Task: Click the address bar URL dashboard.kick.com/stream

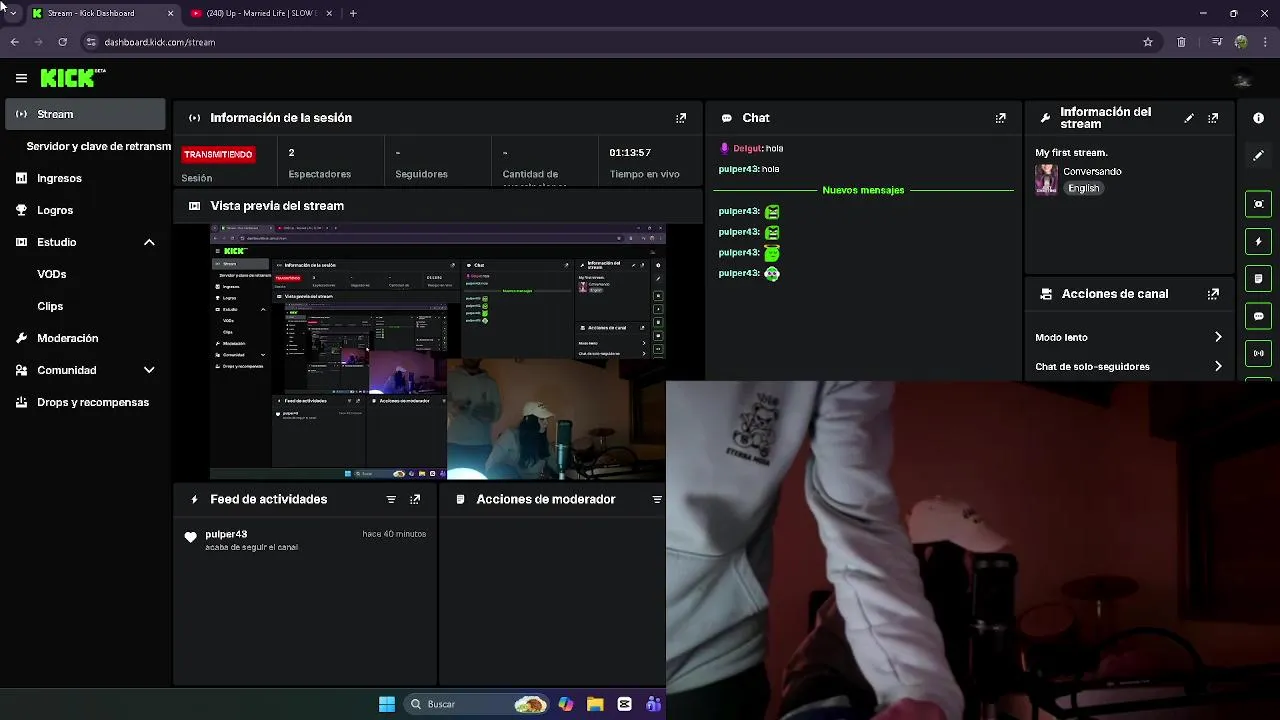Action: (160, 42)
